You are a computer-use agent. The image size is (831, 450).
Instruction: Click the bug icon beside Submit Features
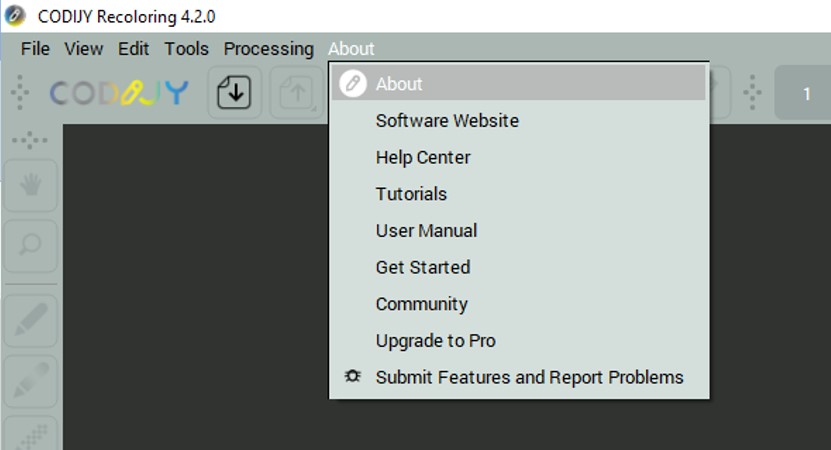[352, 377]
